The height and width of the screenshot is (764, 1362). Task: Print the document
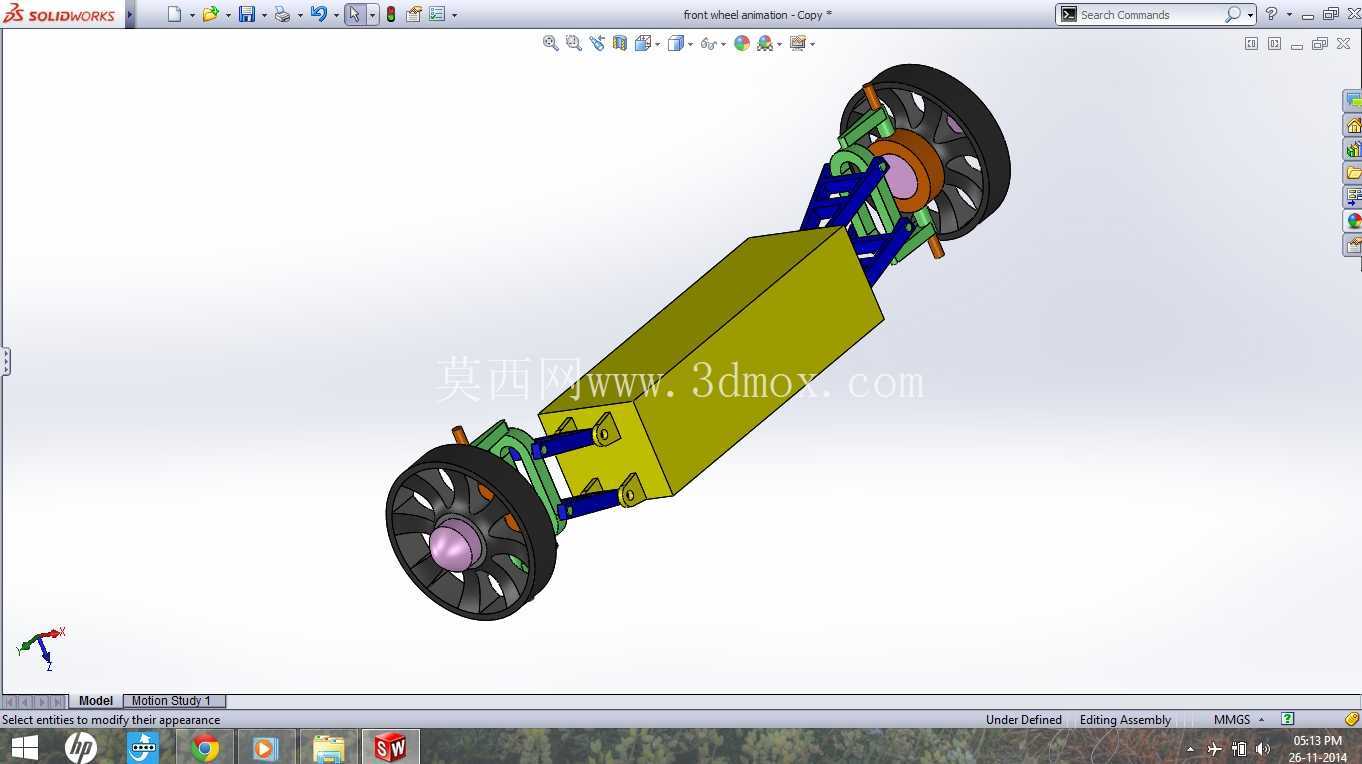pos(282,14)
